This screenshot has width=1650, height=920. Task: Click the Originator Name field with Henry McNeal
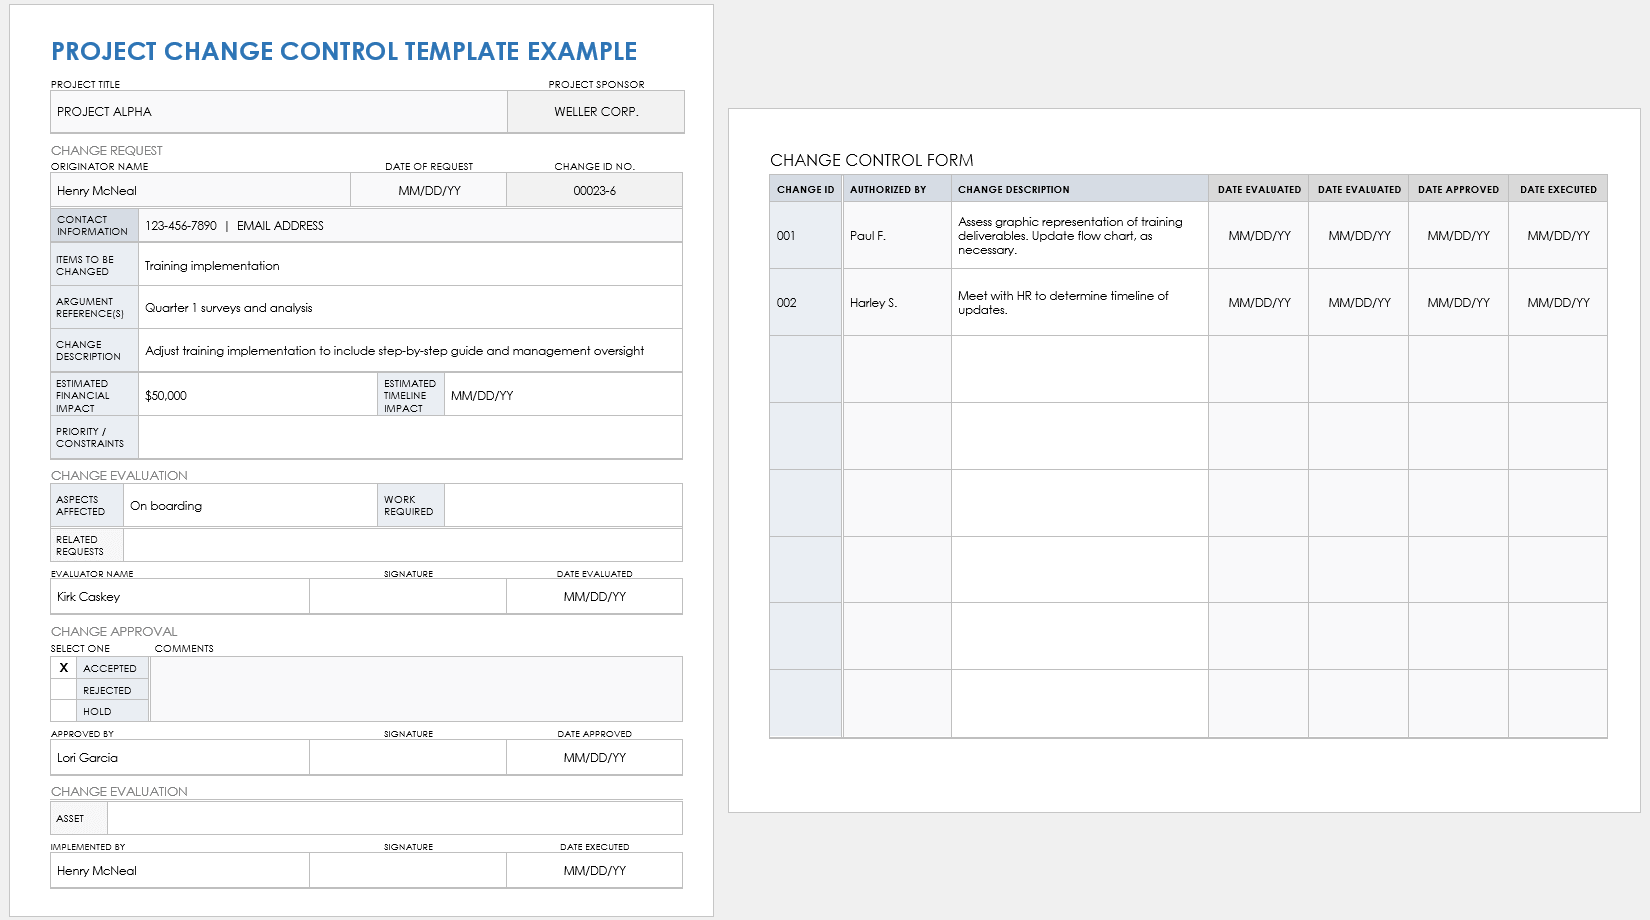coord(200,191)
